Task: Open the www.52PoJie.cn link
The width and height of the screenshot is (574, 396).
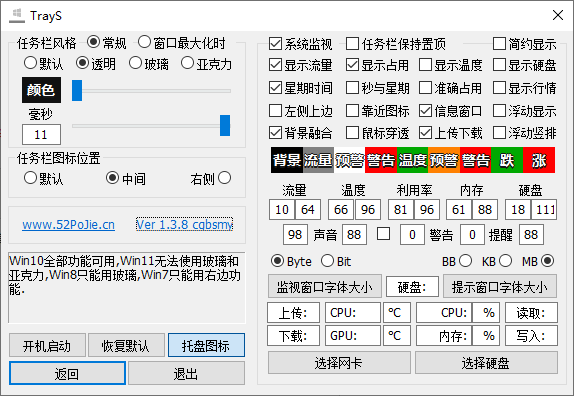Action: pyautogui.click(x=68, y=224)
